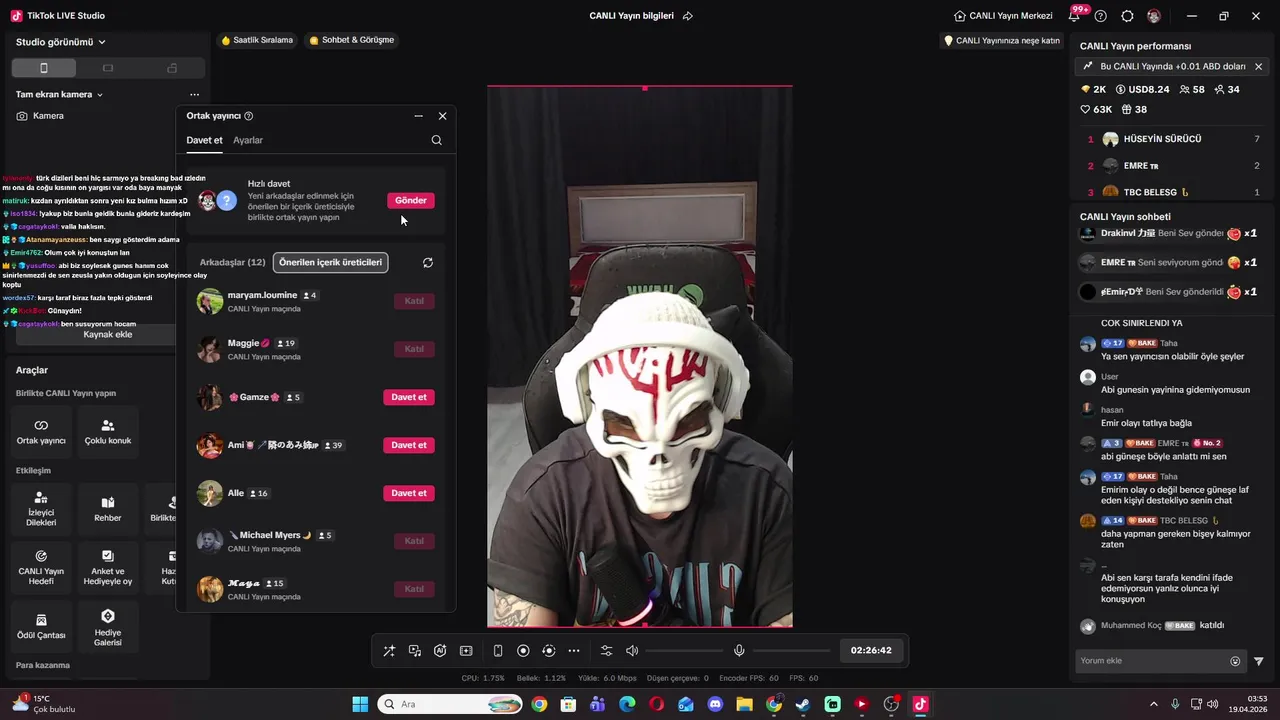Click the help icon next to Ortak yayıncı
Viewport: 1280px width, 720px height.
tap(249, 116)
